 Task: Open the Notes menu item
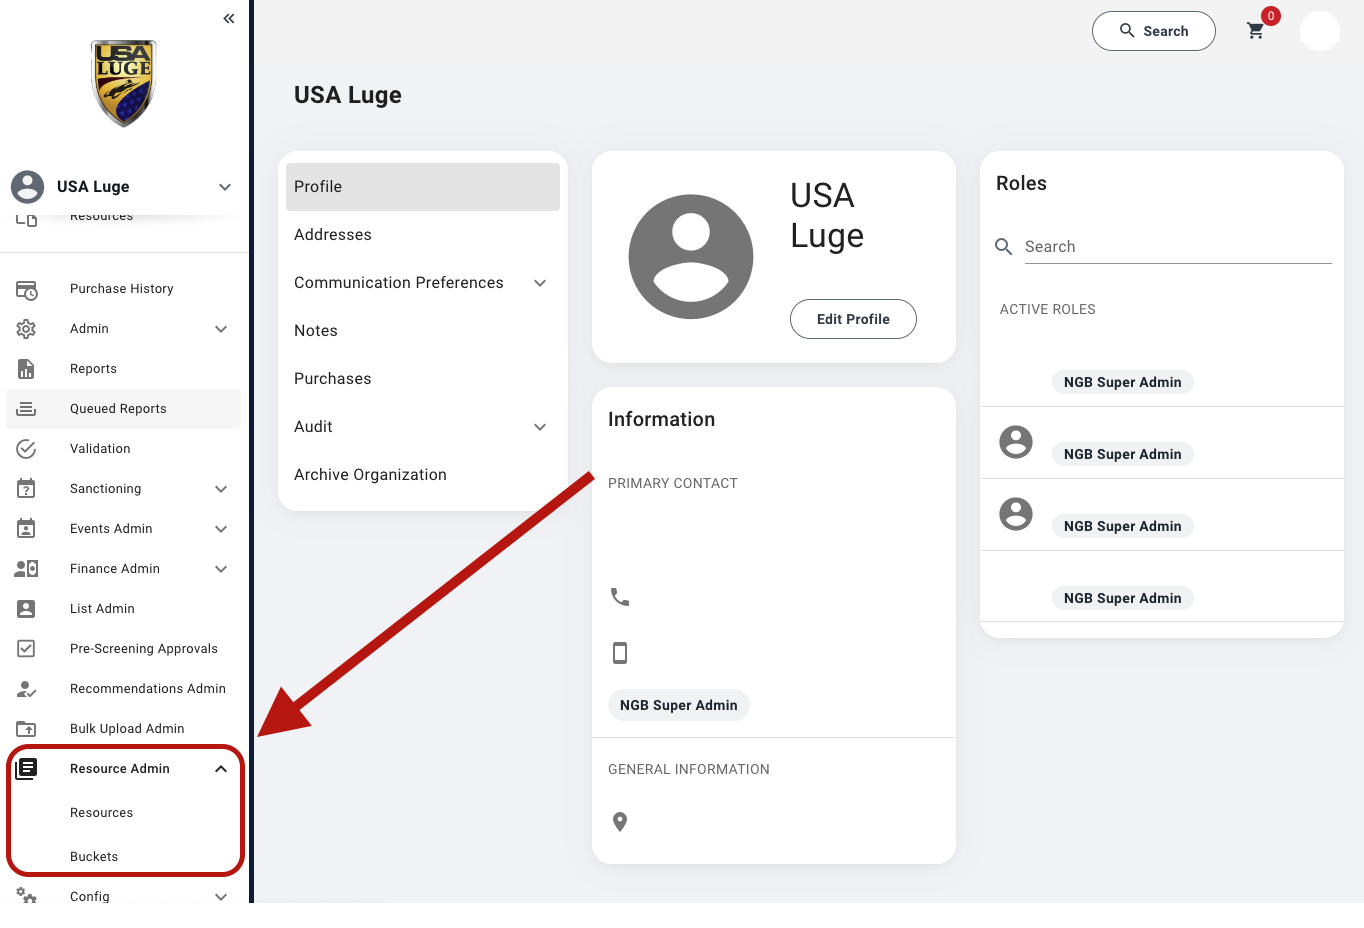pyautogui.click(x=423, y=331)
